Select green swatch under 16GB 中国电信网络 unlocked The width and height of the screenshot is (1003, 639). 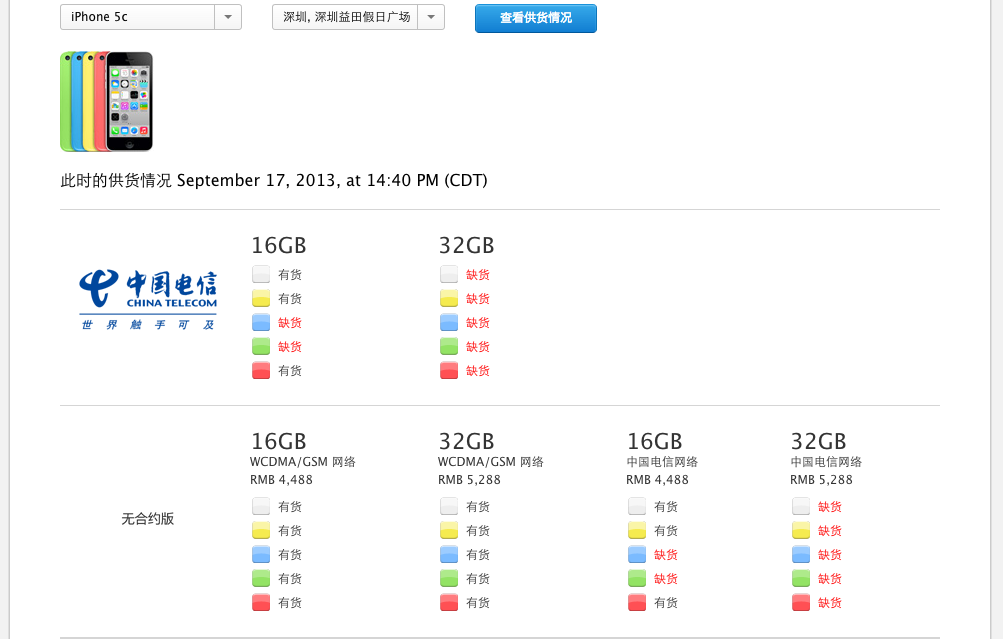pos(637,579)
